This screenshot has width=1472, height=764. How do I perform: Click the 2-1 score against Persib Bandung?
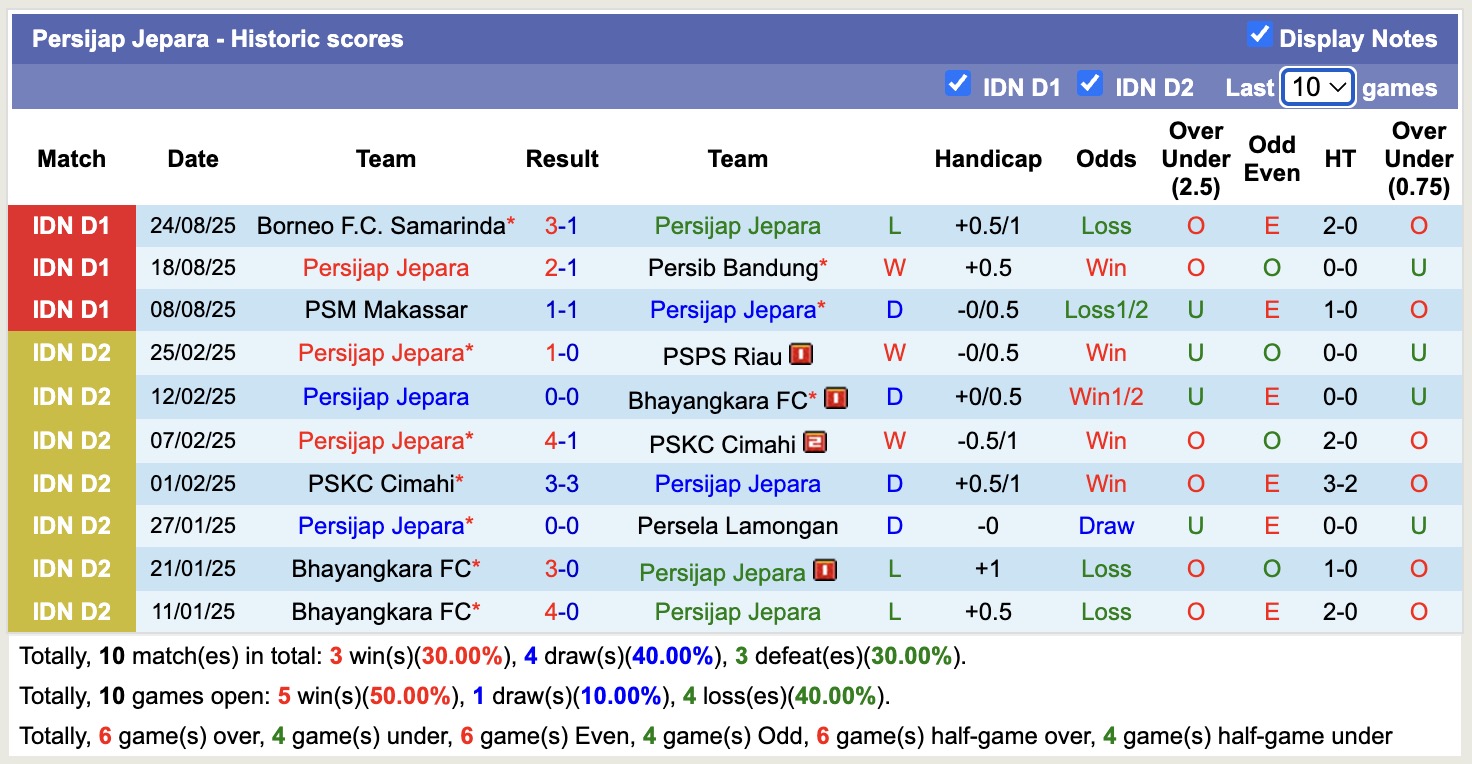[x=562, y=268]
